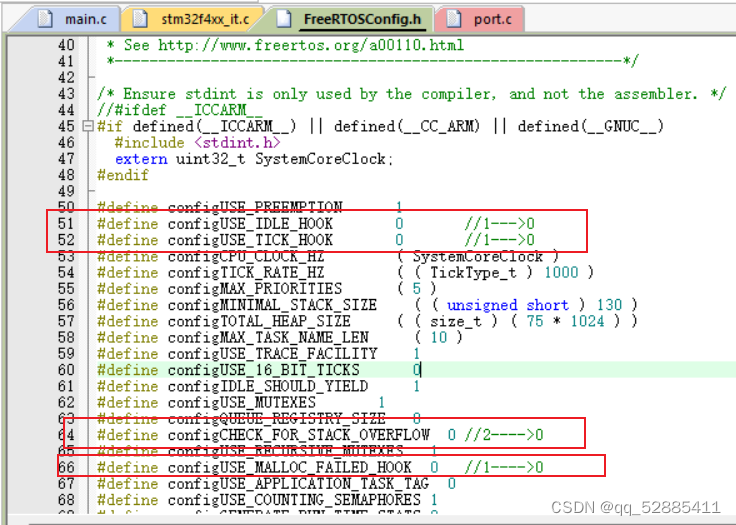
Task: Click the 1024 value on line 57
Action: (588, 321)
